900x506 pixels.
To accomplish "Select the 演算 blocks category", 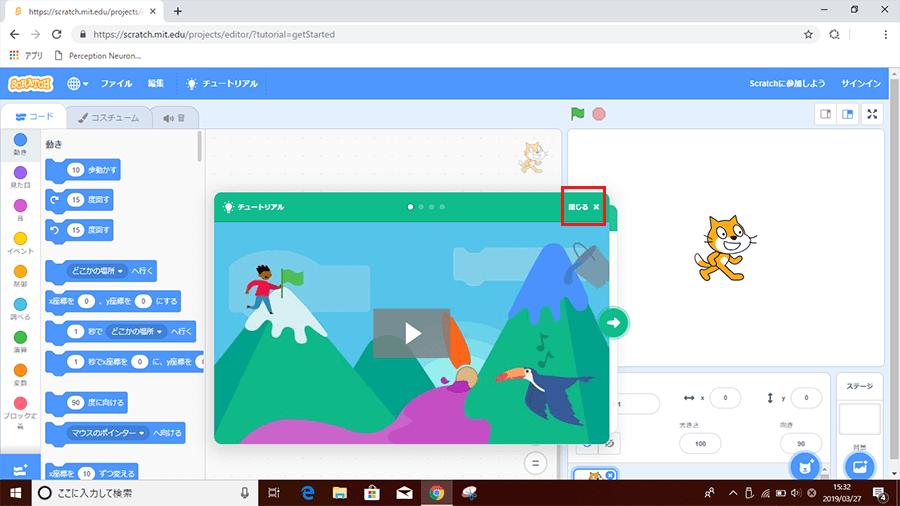I will click(20, 342).
